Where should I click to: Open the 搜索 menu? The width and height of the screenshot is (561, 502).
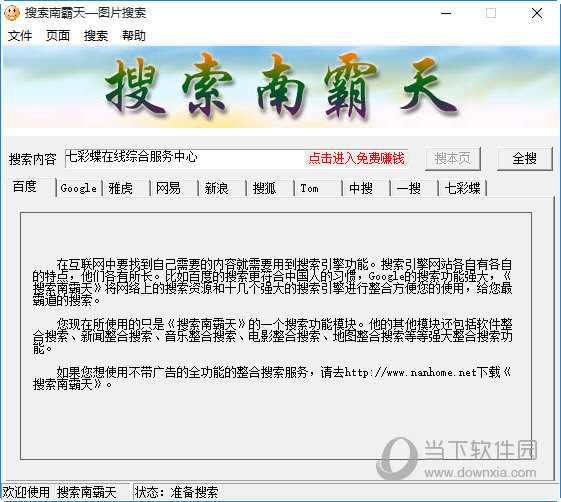[x=96, y=36]
